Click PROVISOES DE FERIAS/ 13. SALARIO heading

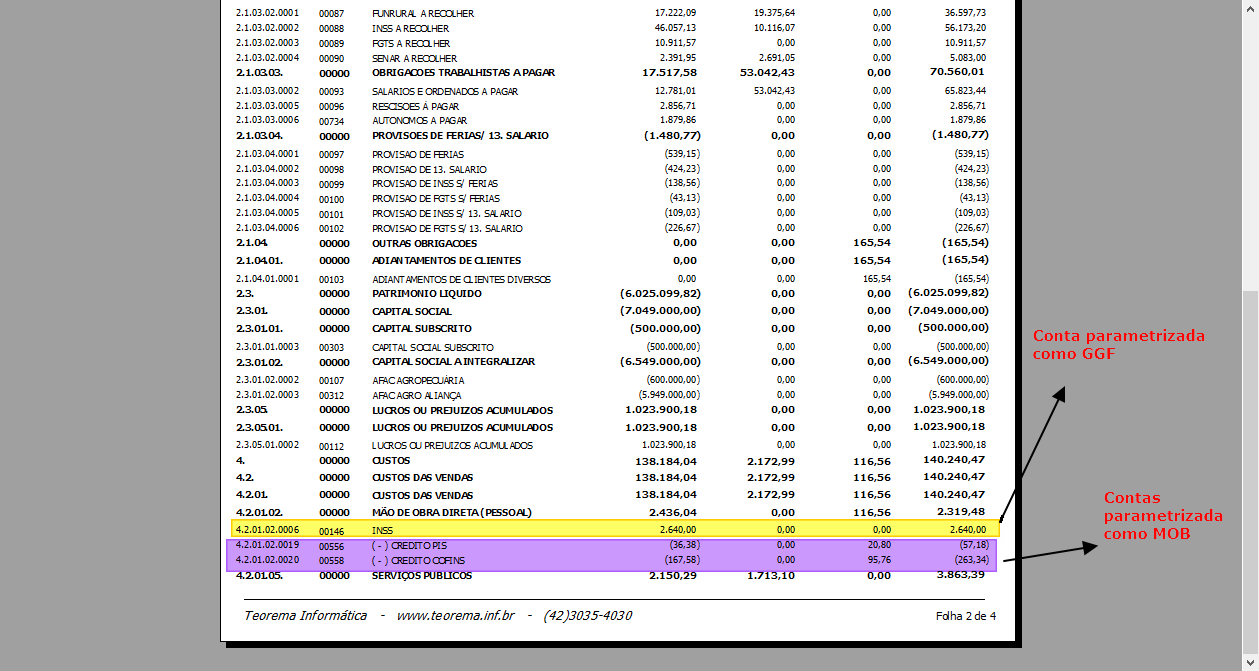(x=460, y=135)
